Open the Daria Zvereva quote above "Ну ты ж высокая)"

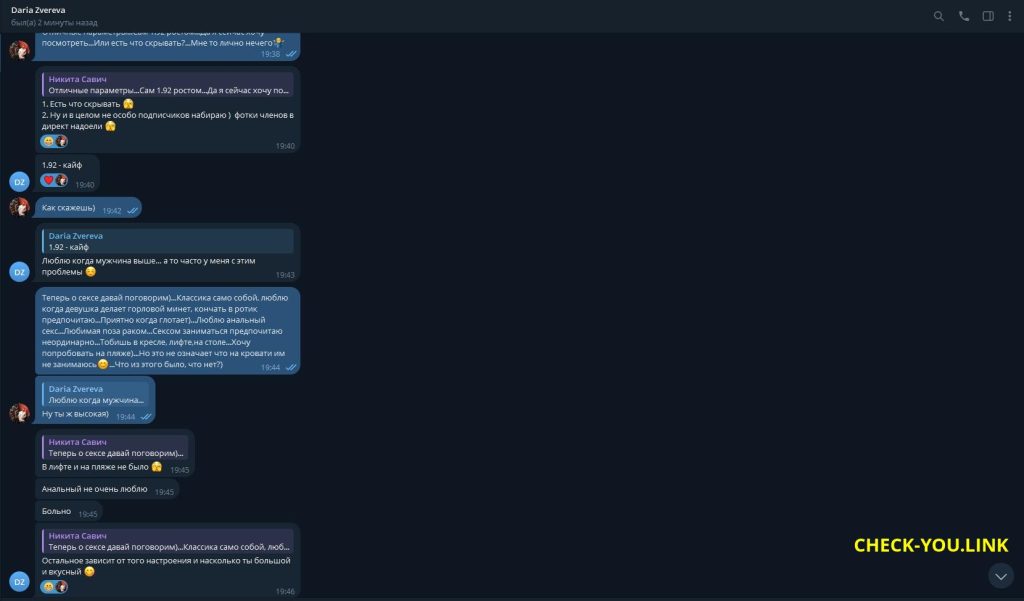coord(92,394)
